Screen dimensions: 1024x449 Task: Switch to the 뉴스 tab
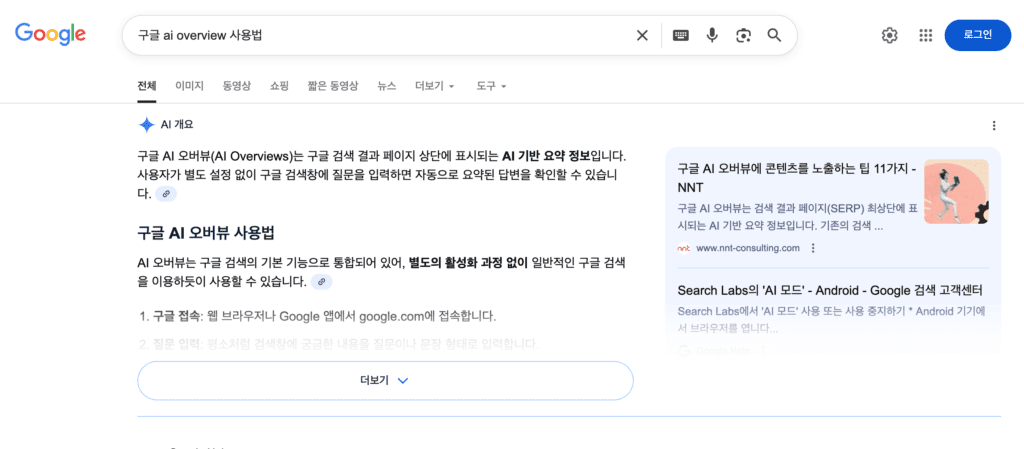386,86
